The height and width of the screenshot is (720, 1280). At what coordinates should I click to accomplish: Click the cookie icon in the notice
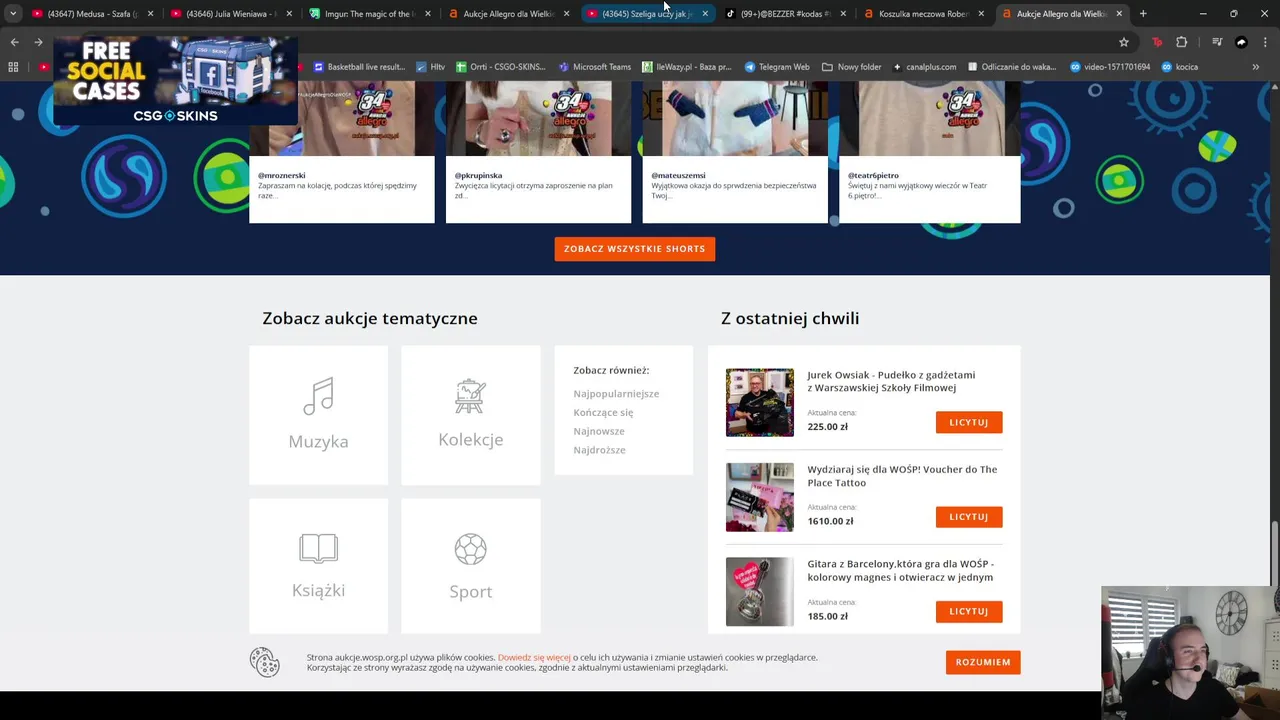[x=265, y=662]
